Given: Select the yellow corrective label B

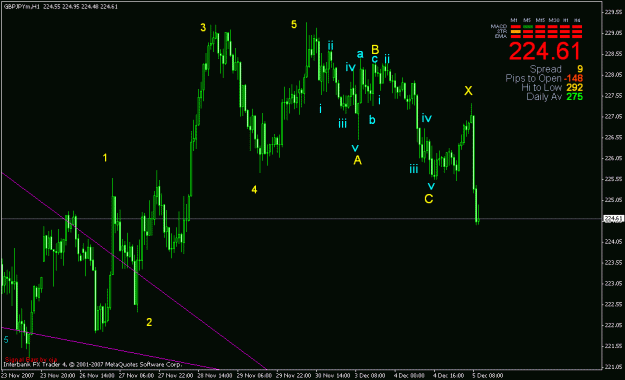Looking at the screenshot, I should [x=375, y=49].
